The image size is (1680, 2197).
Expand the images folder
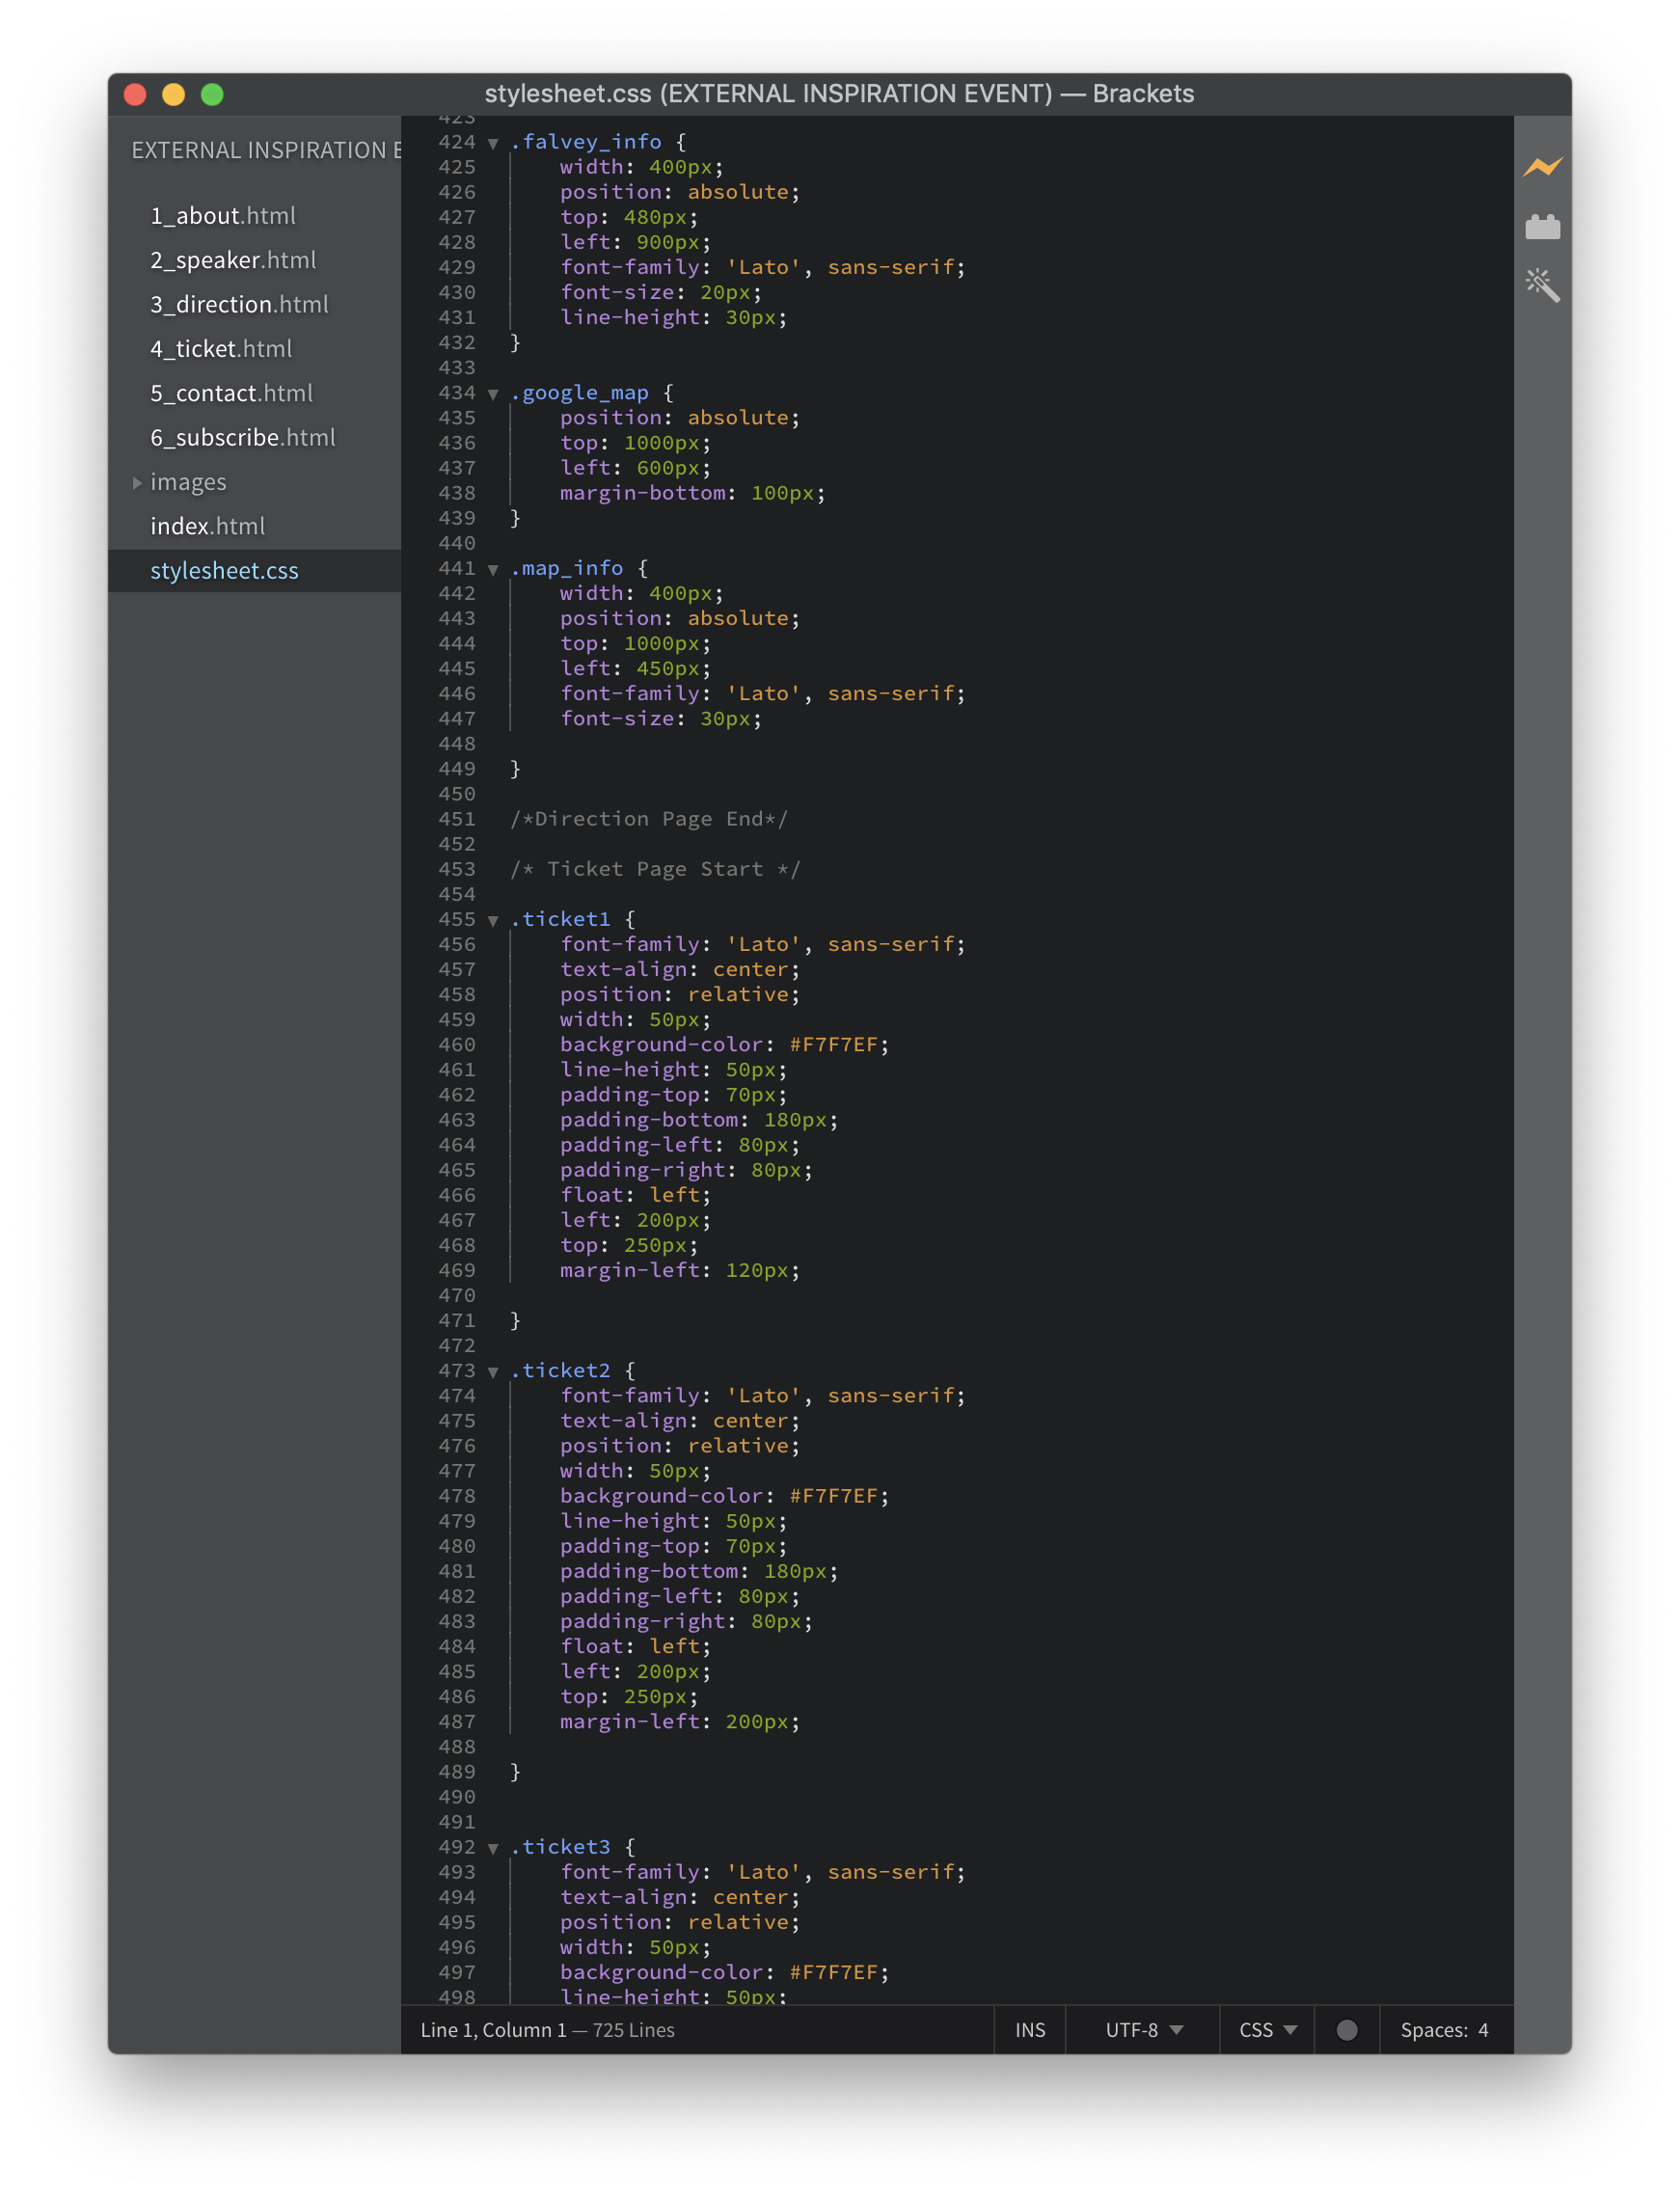(x=187, y=482)
